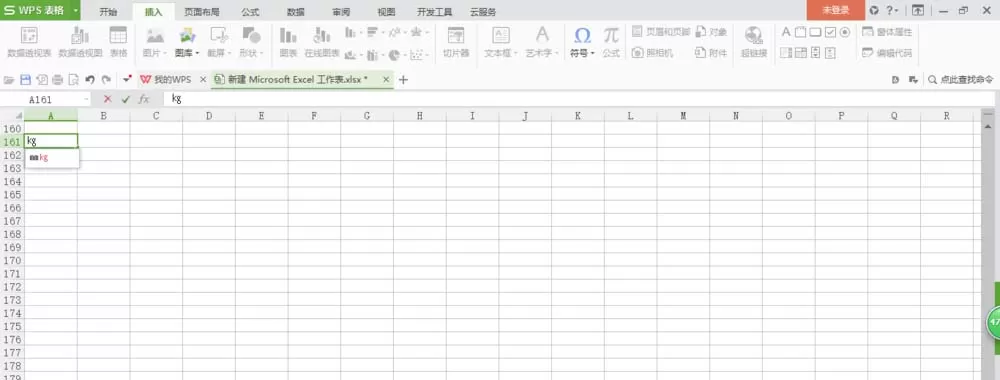Click the quick-access print icon
This screenshot has width=1000, height=380.
(57, 80)
